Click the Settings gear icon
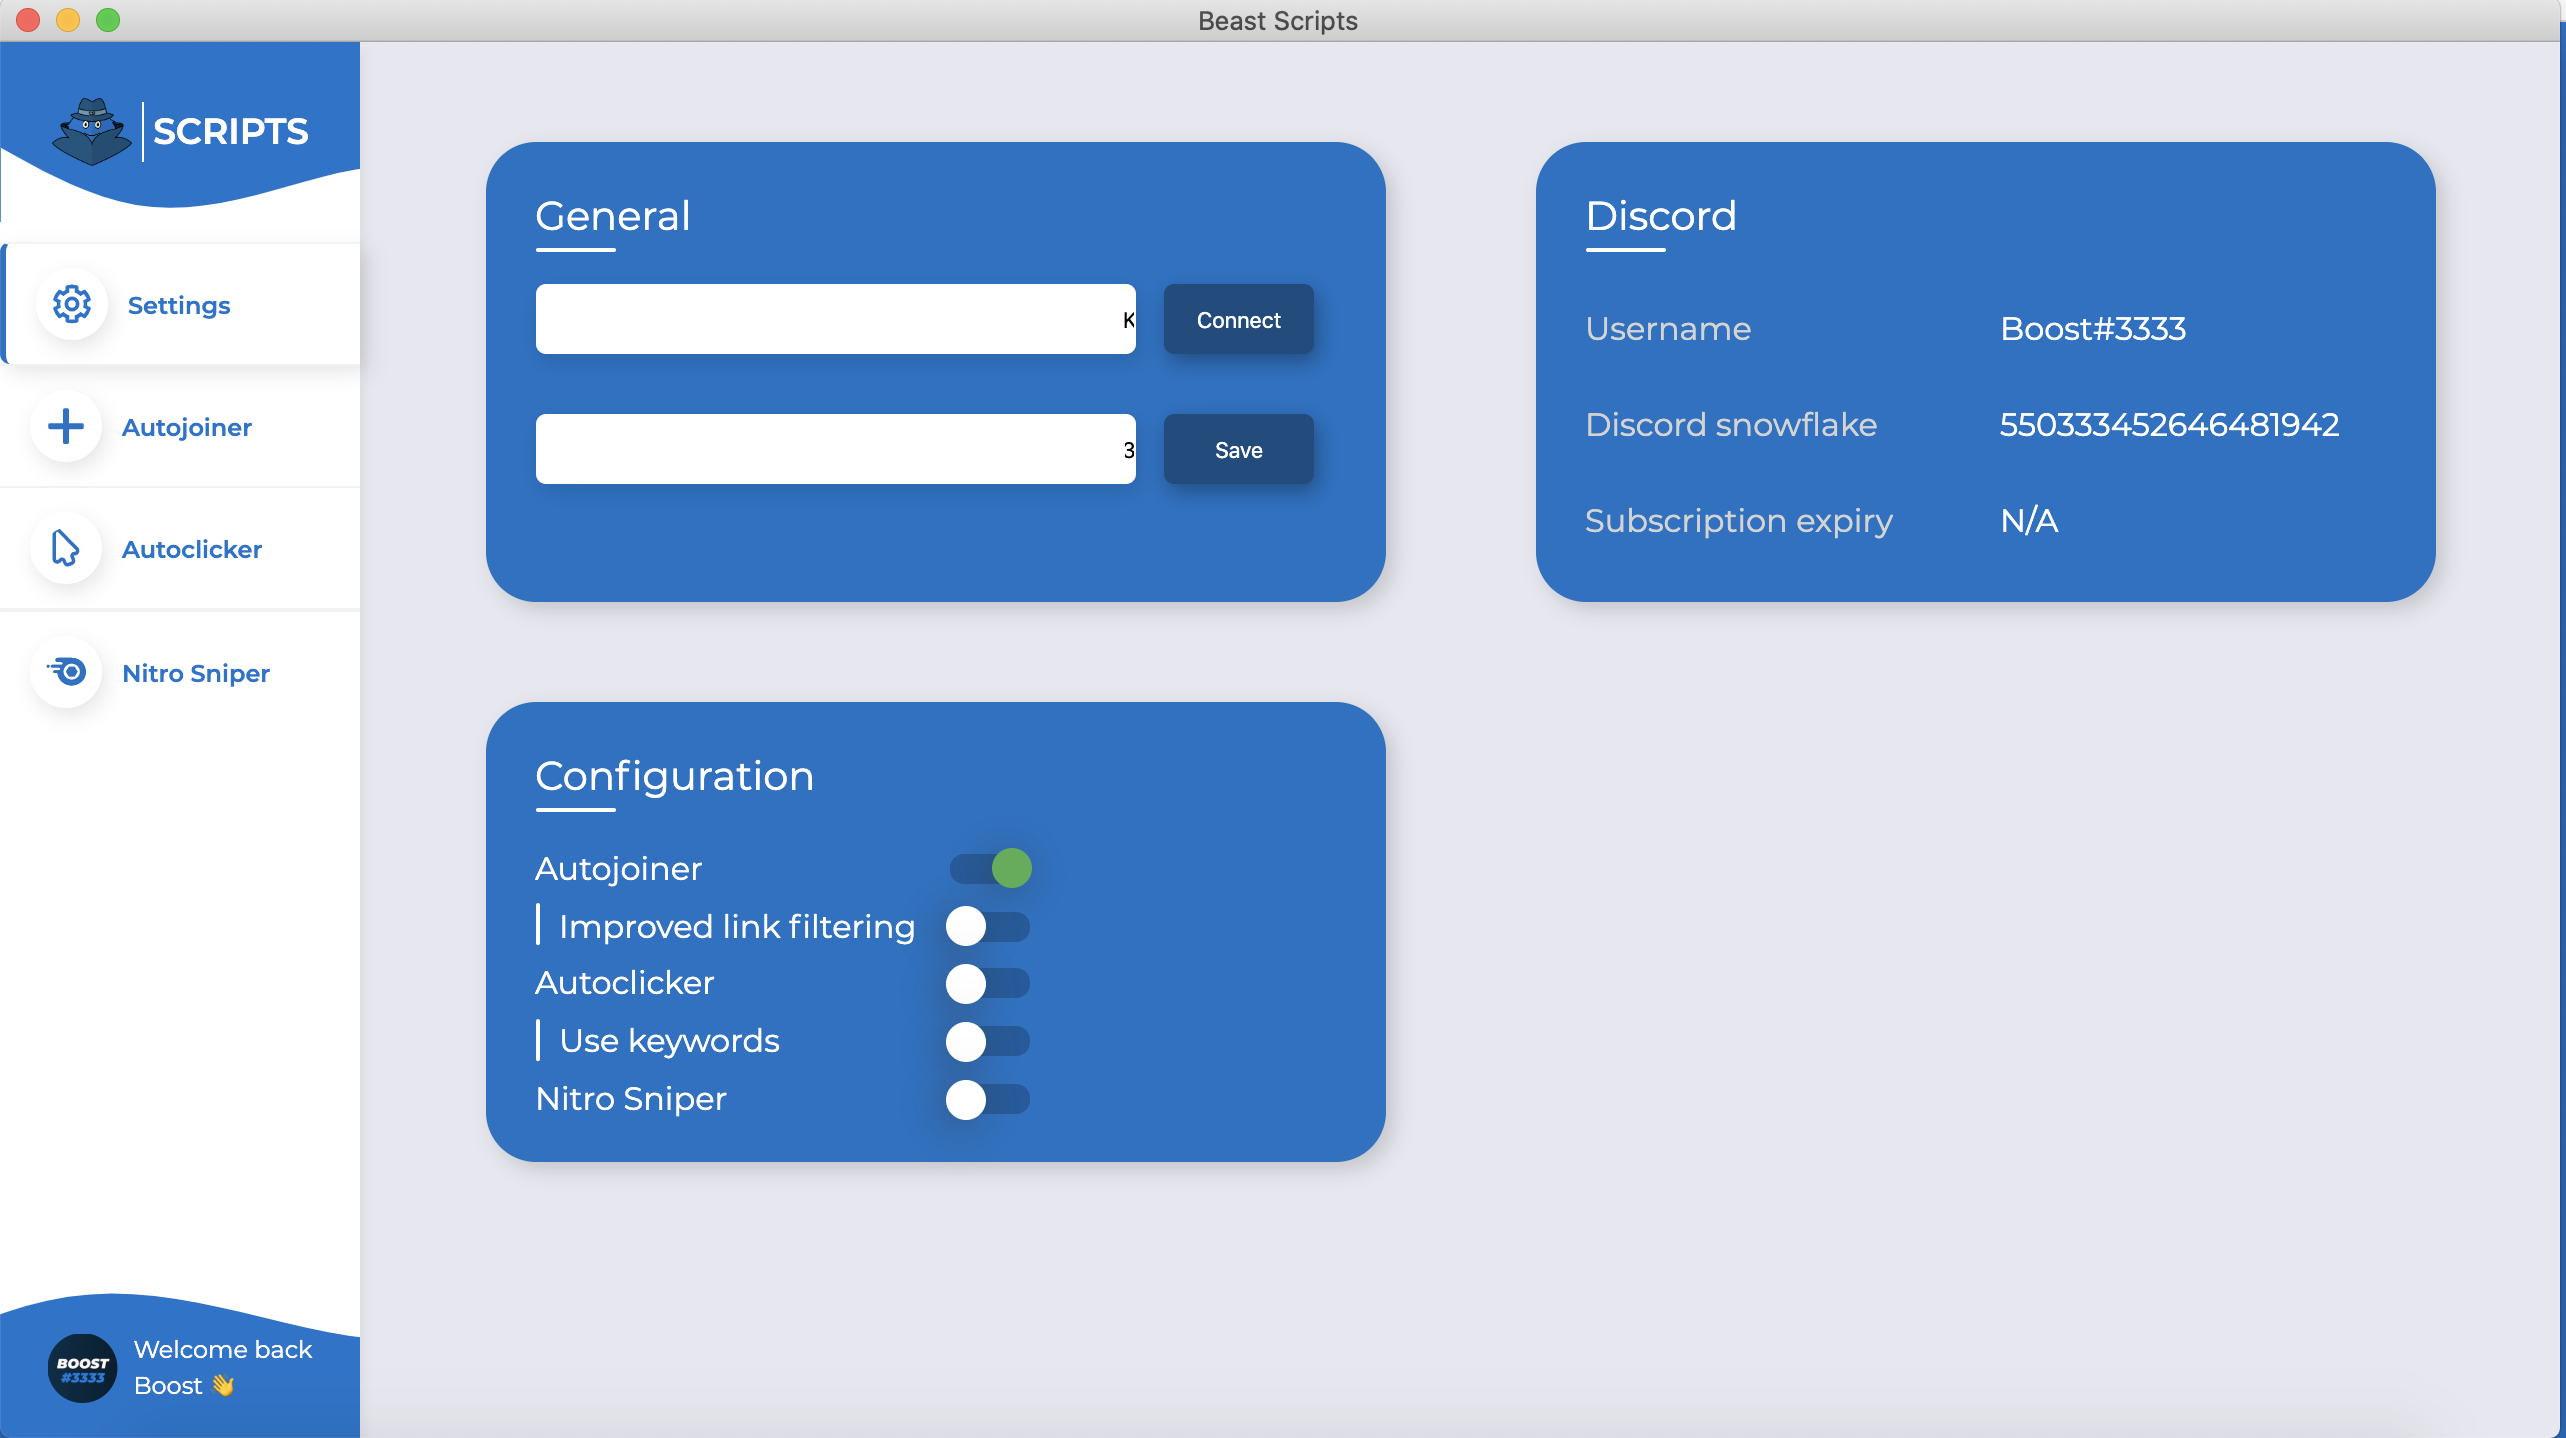2566x1438 pixels. point(72,304)
